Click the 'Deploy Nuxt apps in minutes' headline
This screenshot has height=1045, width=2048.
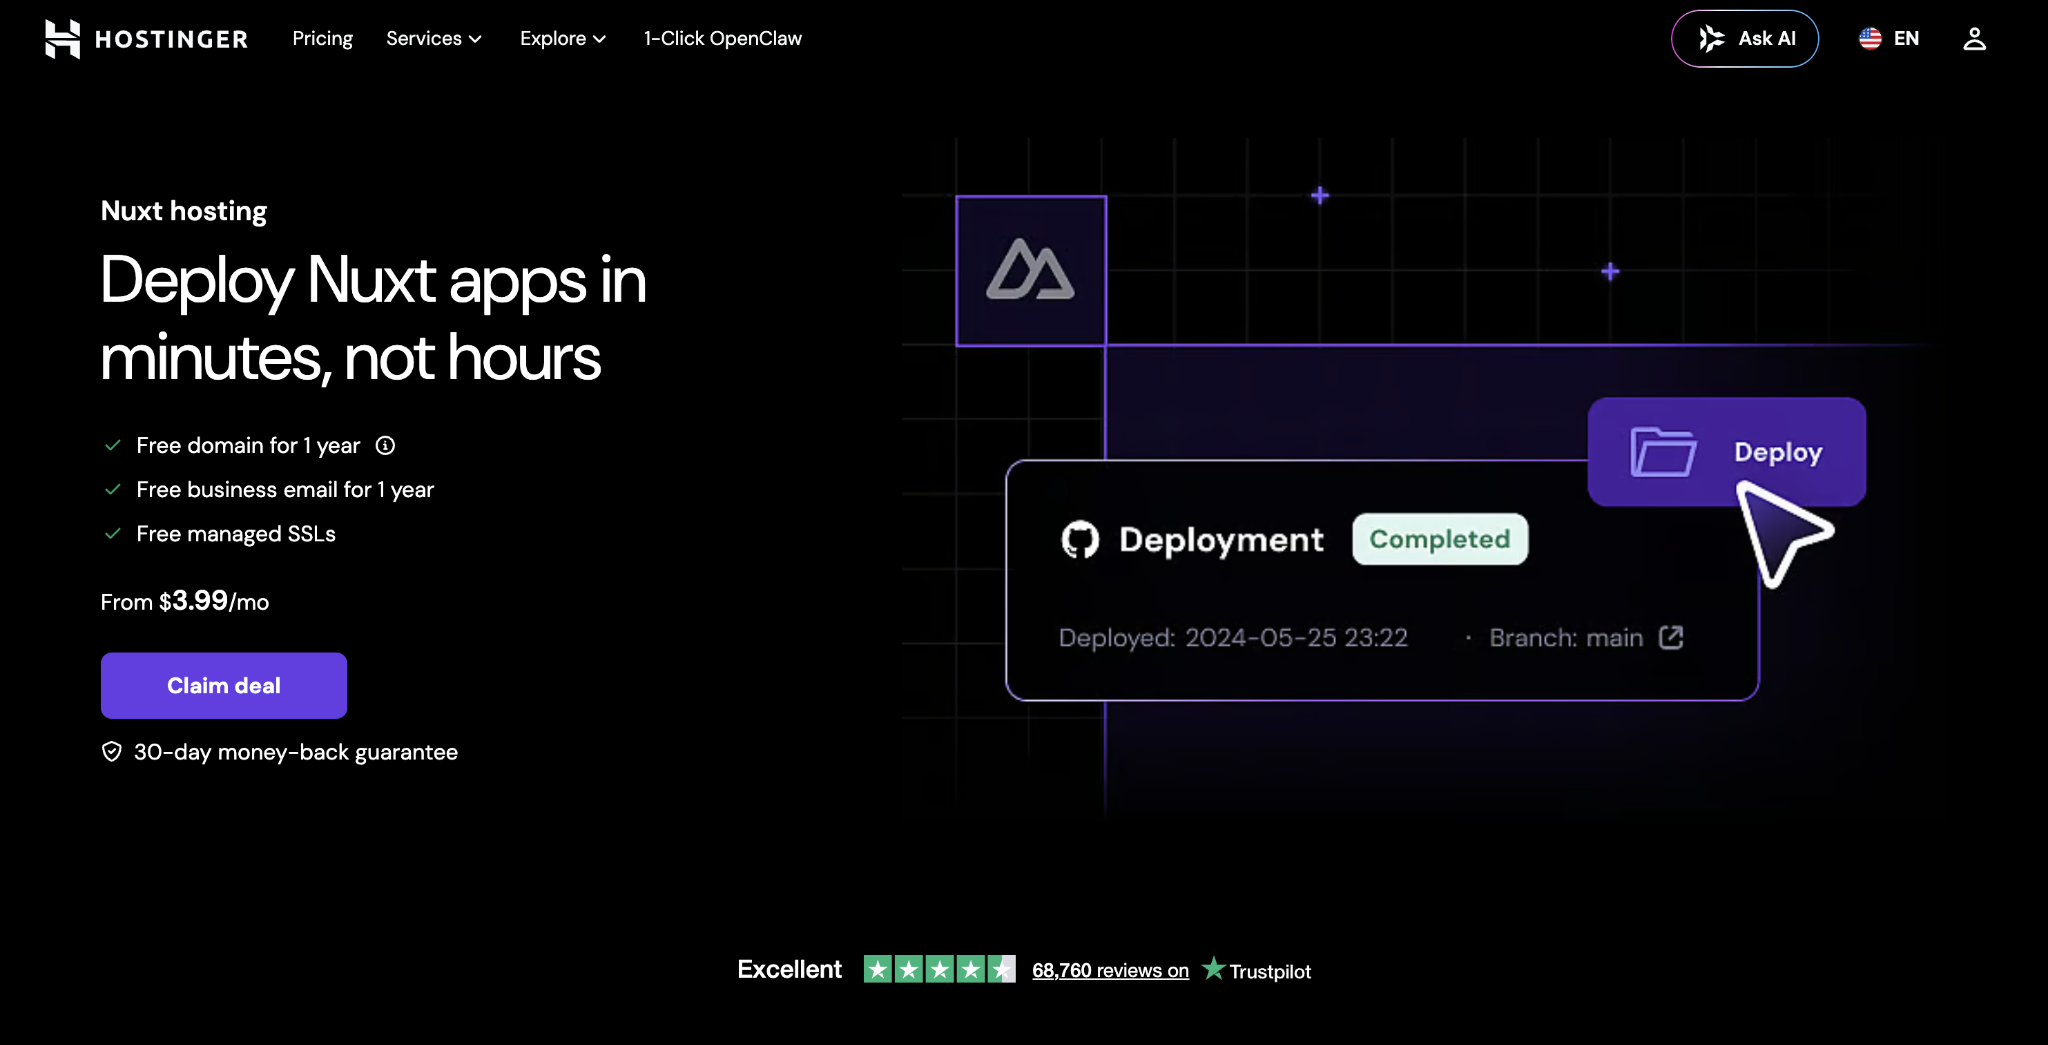(374, 318)
